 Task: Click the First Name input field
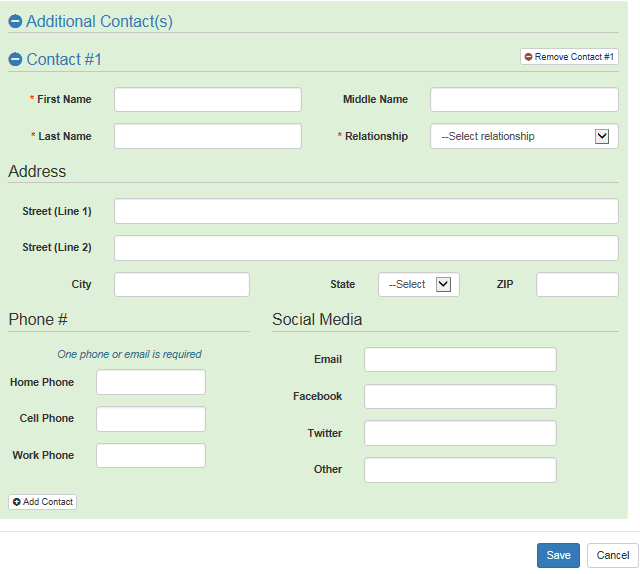pos(207,100)
